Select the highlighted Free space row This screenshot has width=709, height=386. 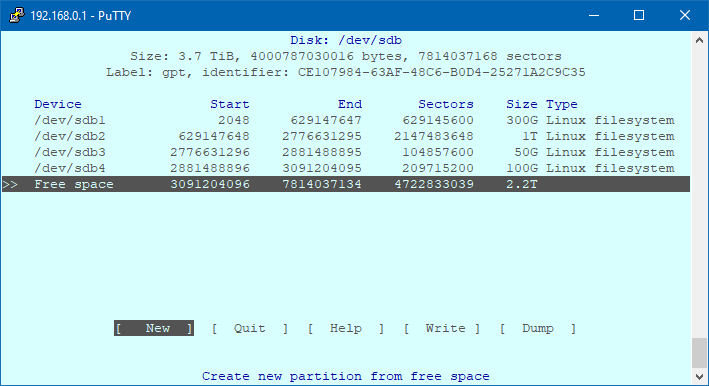(346, 184)
